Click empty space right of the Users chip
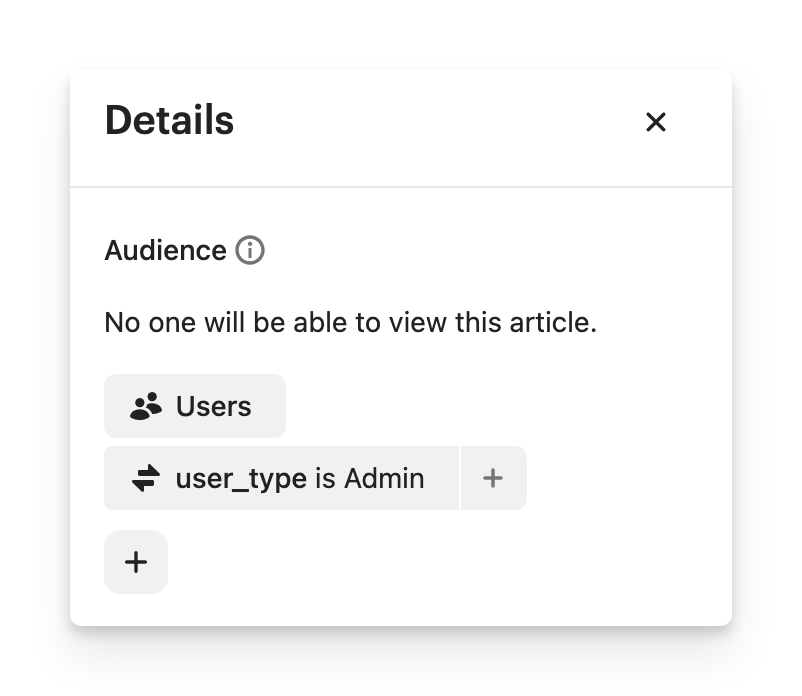The height and width of the screenshot is (696, 802). (x=500, y=407)
